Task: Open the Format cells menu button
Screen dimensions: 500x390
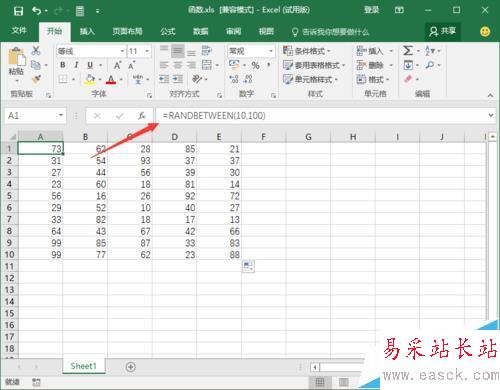Action: (x=373, y=79)
